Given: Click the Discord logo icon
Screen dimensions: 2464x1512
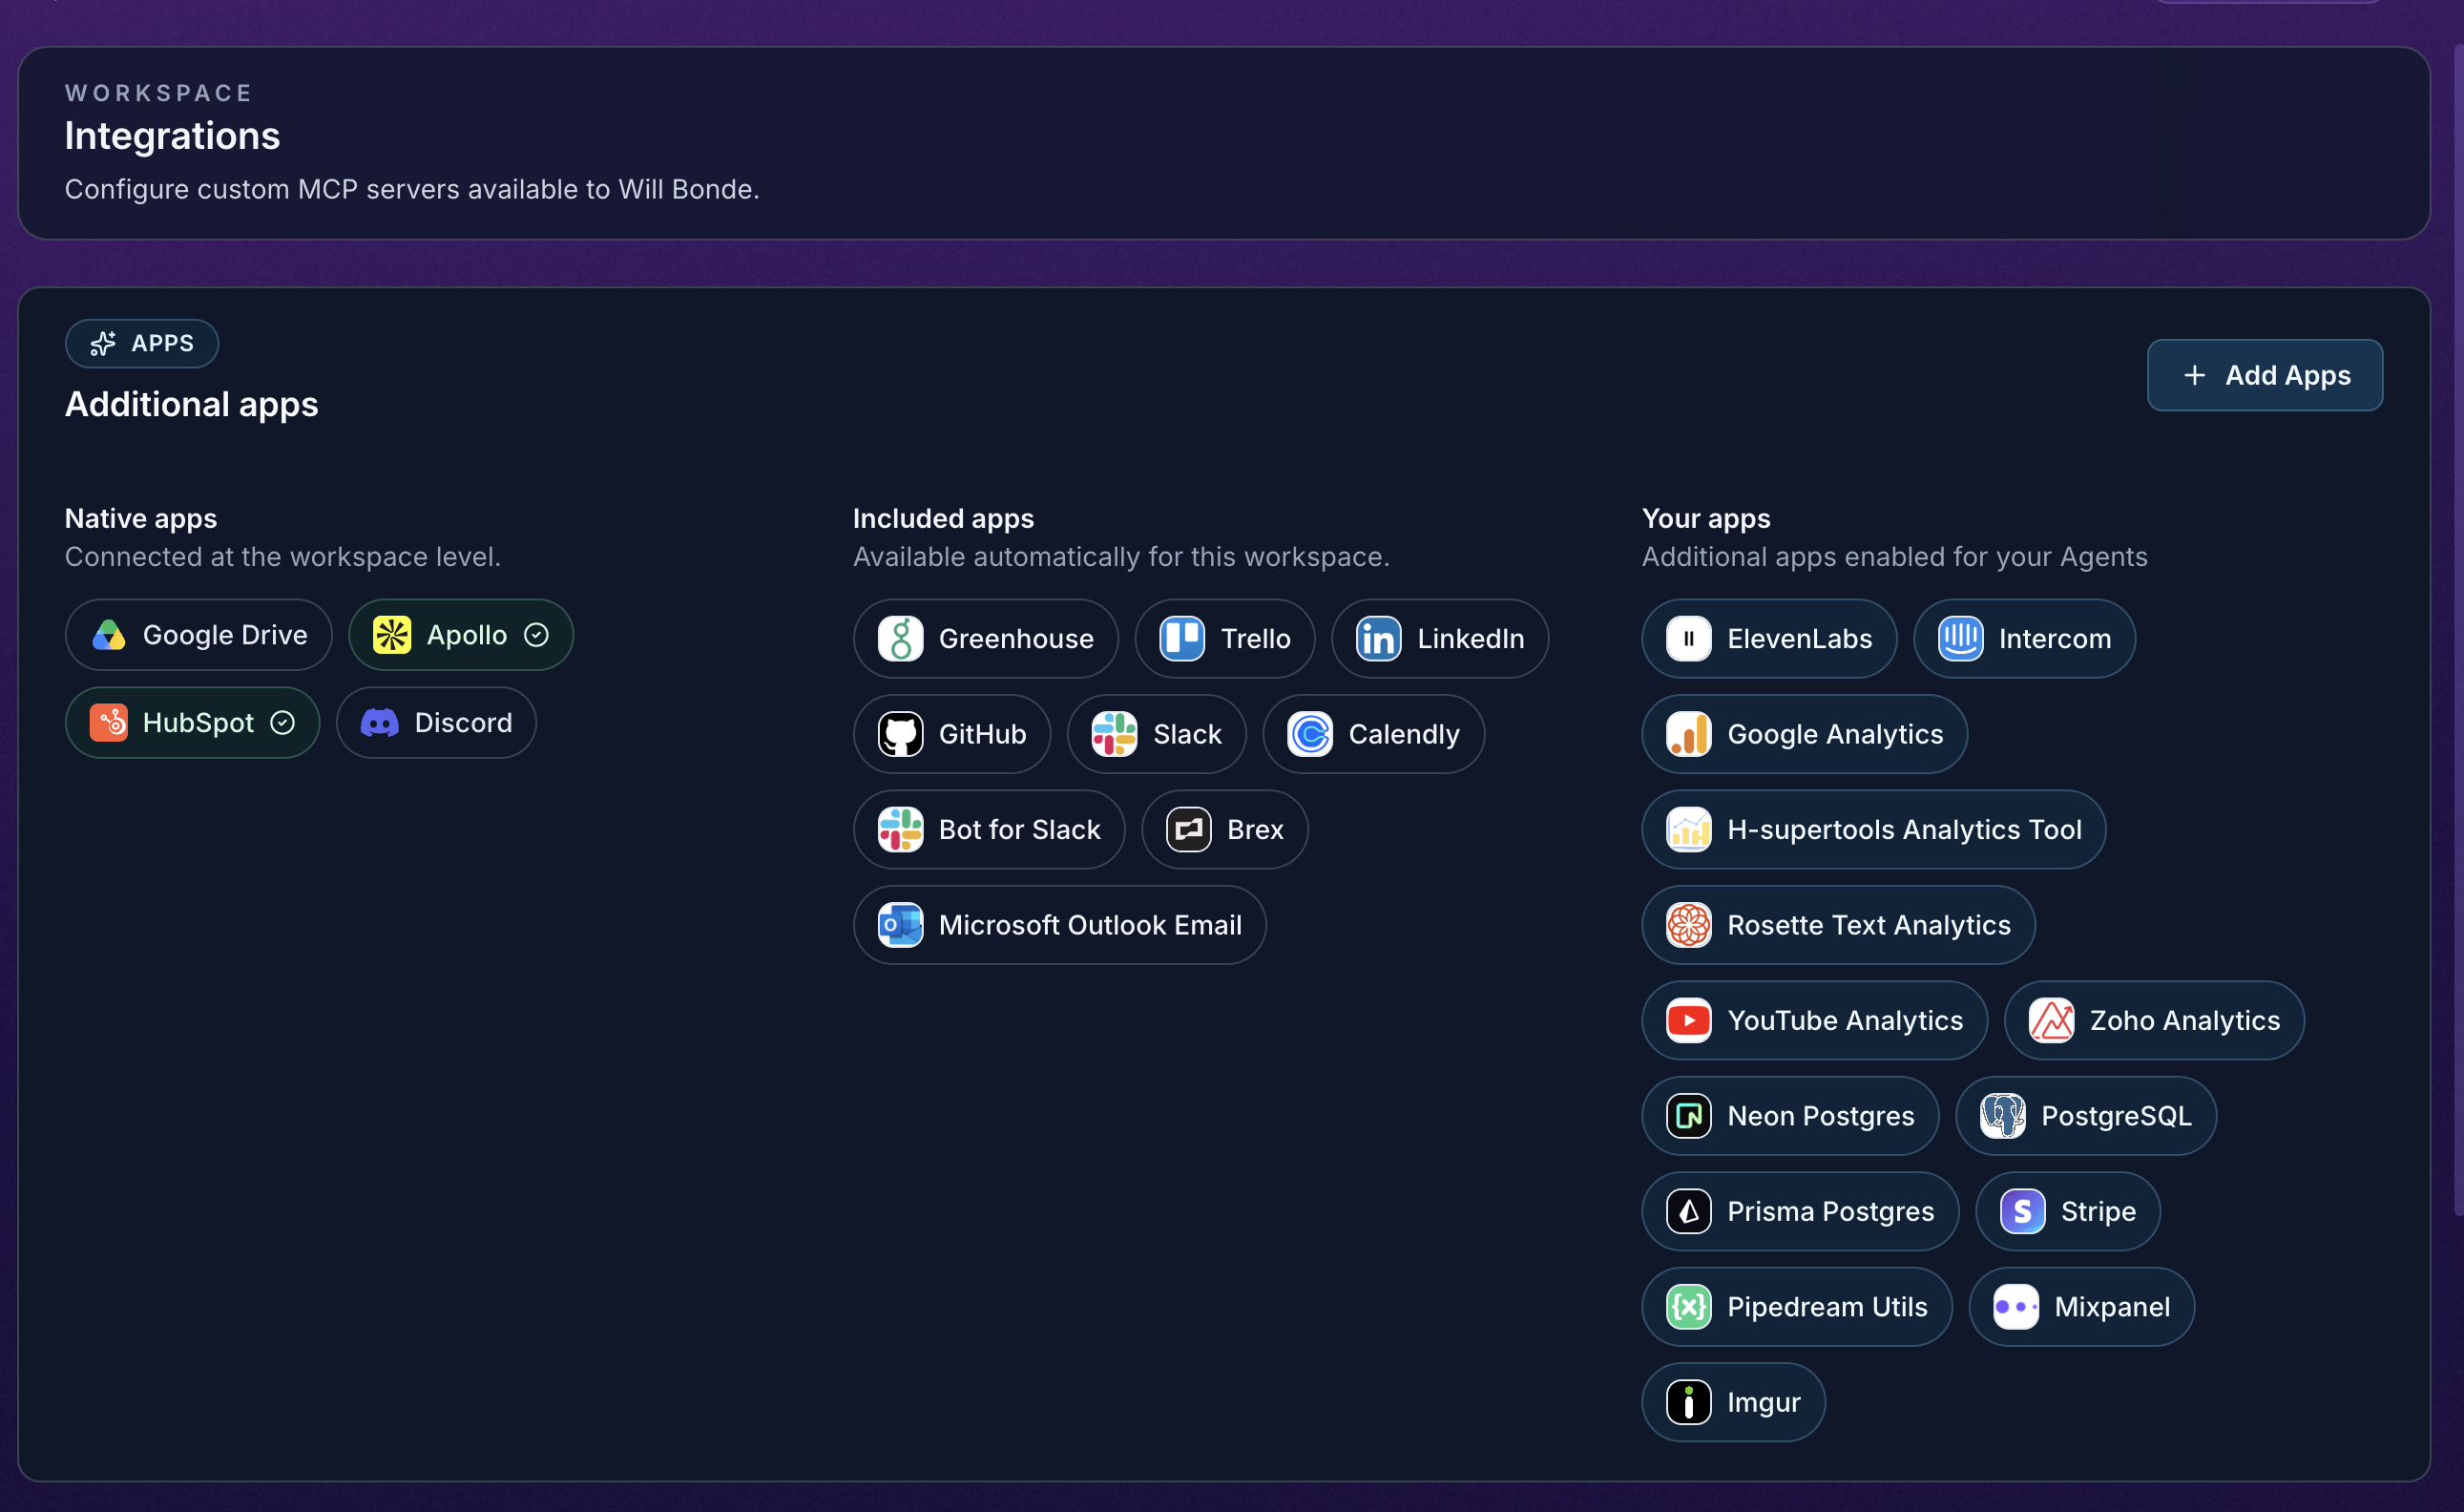Looking at the screenshot, I should 379,722.
